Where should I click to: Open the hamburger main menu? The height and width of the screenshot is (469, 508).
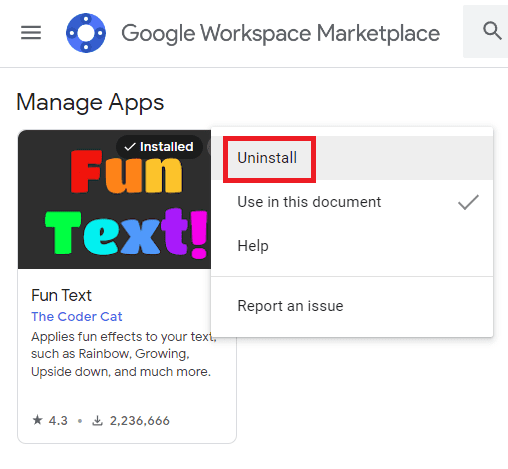[x=31, y=33]
